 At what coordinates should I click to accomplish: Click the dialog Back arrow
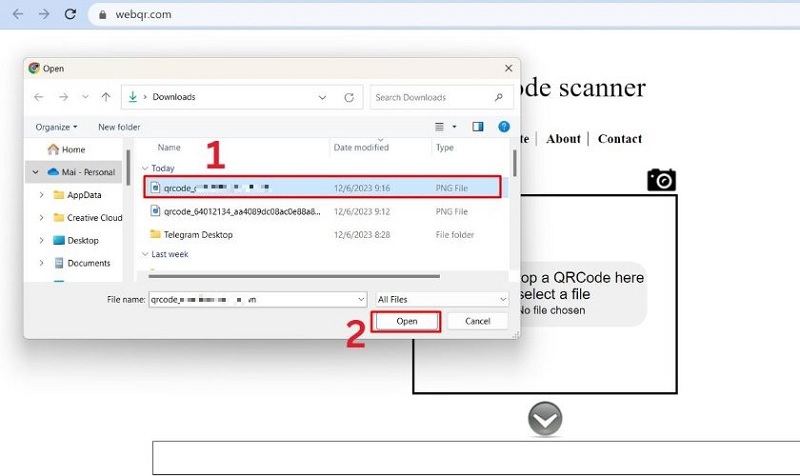[39, 97]
